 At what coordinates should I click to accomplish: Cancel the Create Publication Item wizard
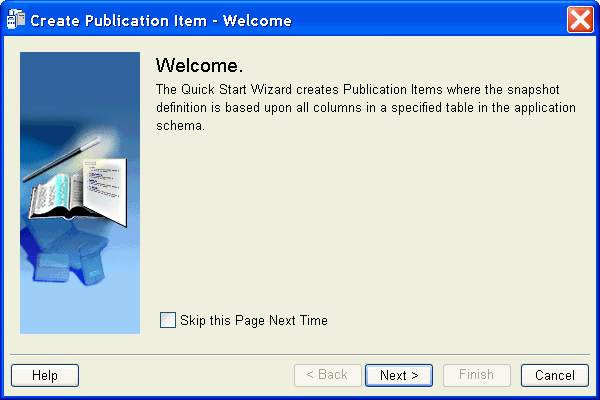coord(554,375)
